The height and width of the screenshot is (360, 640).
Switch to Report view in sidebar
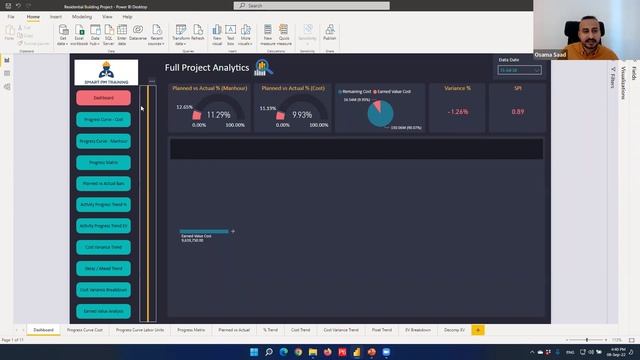coord(7,60)
